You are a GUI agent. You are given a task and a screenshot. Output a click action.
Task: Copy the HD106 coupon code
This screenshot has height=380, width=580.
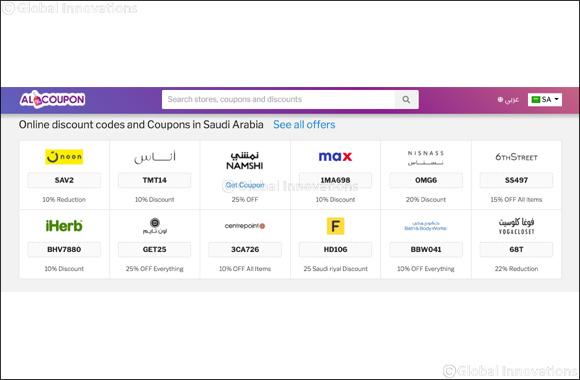(x=335, y=249)
